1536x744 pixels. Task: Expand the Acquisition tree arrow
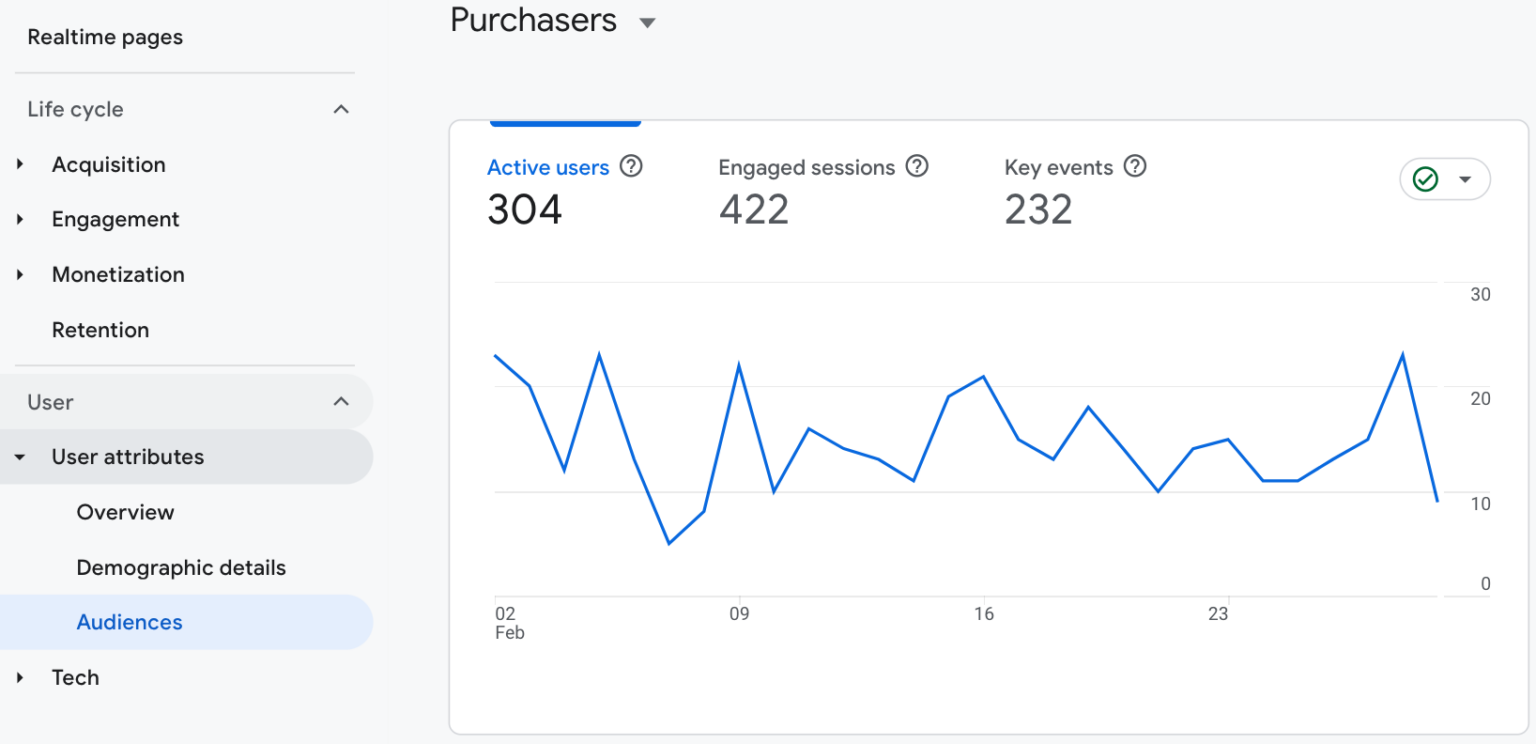tap(20, 164)
